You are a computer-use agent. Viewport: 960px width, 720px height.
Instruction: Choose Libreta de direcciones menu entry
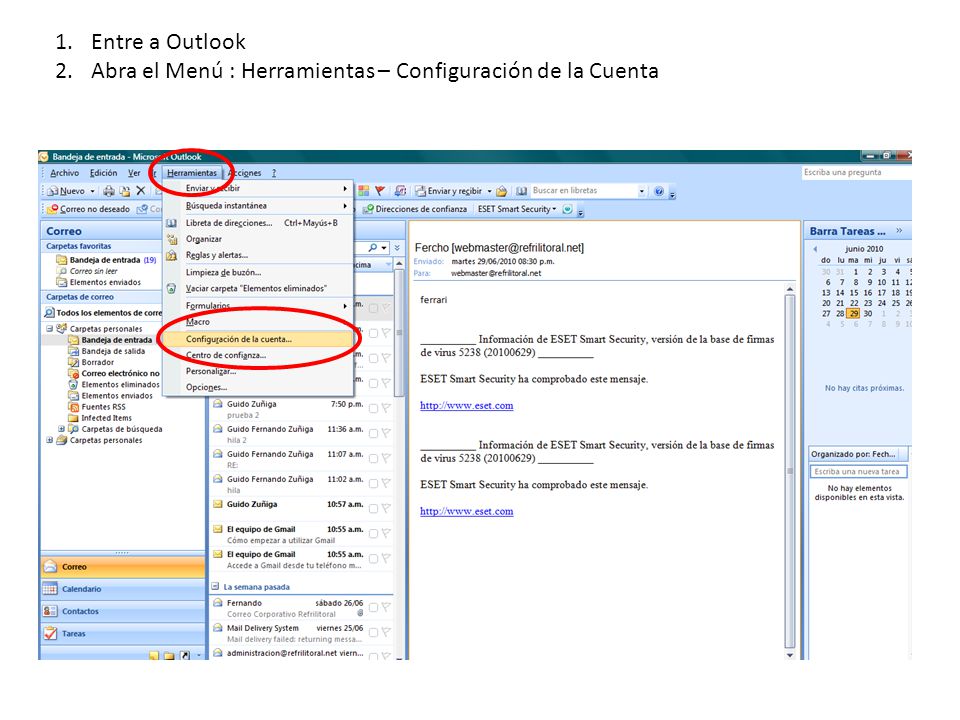[x=258, y=223]
